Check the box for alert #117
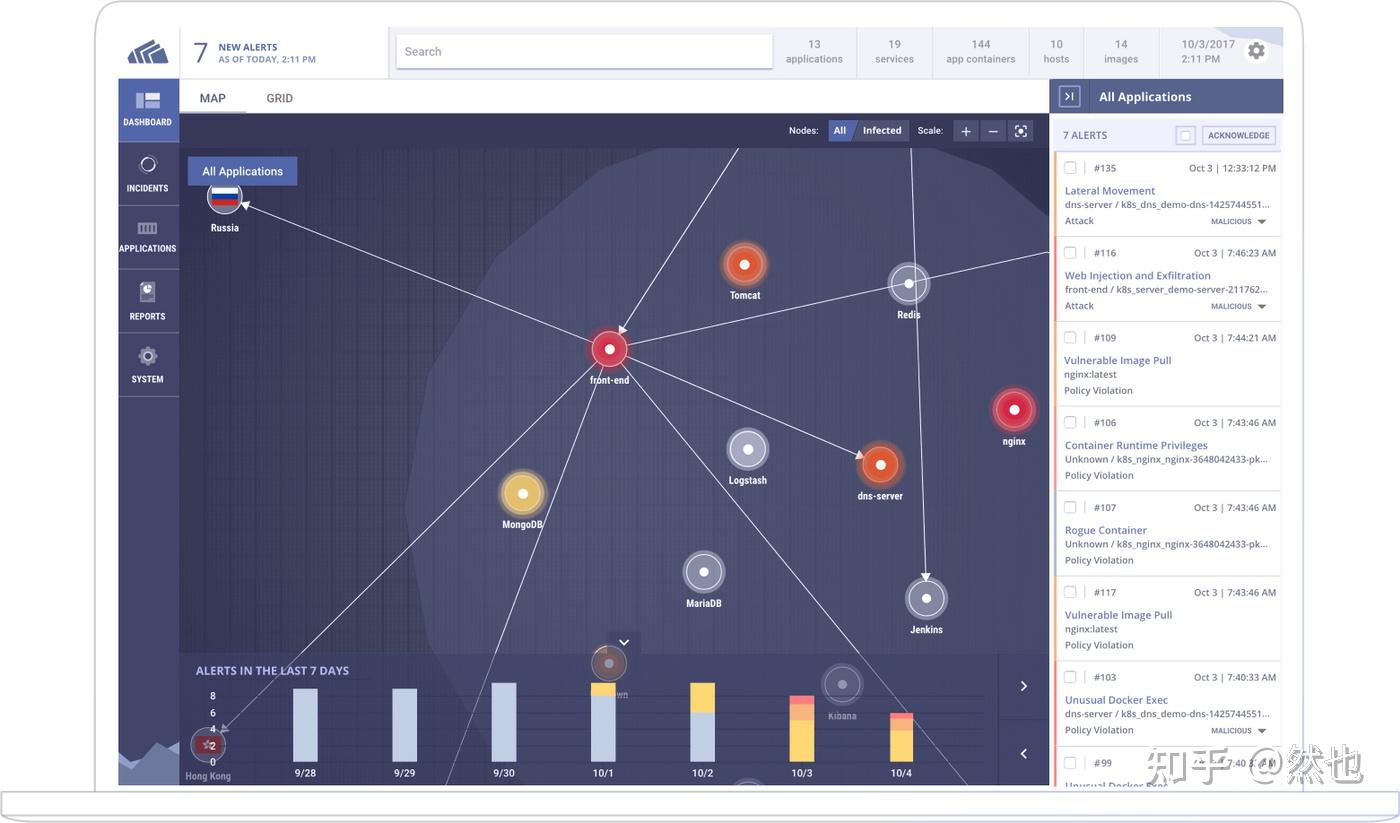The width and height of the screenshot is (1400, 823). click(1070, 592)
